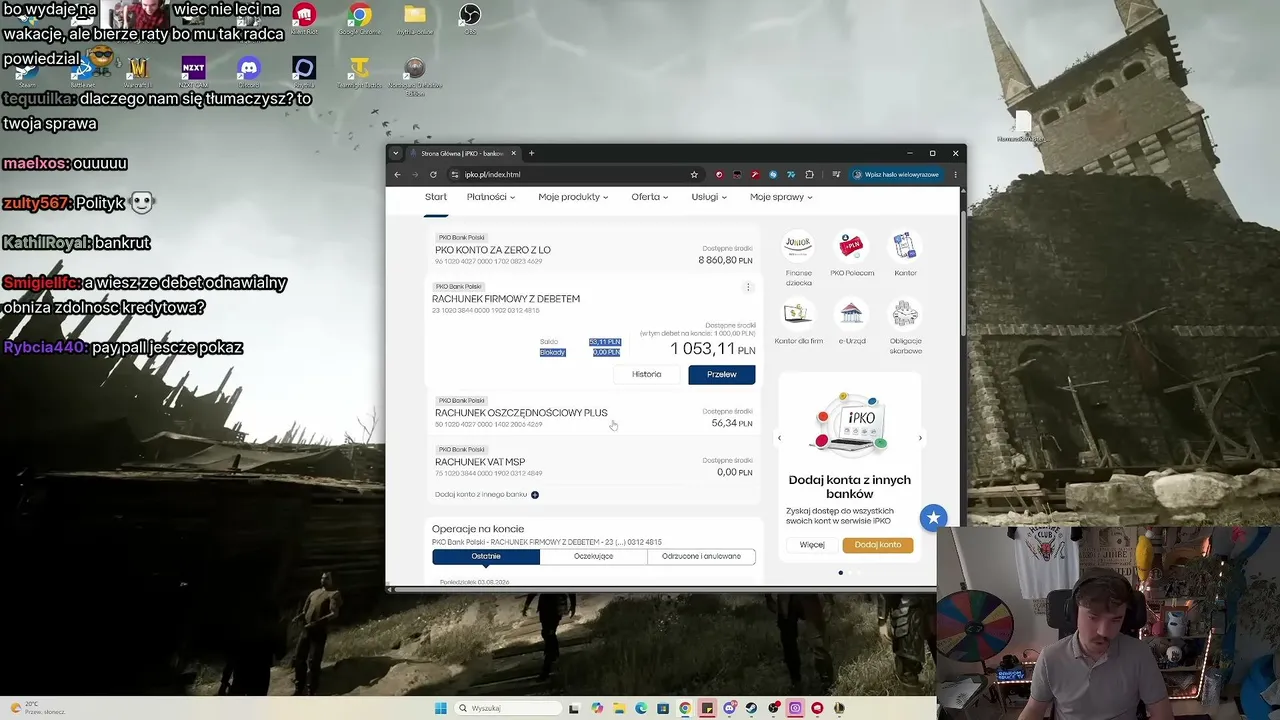1280x720 pixels.
Task: Open the Discord desktop shortcut
Action: (x=249, y=72)
